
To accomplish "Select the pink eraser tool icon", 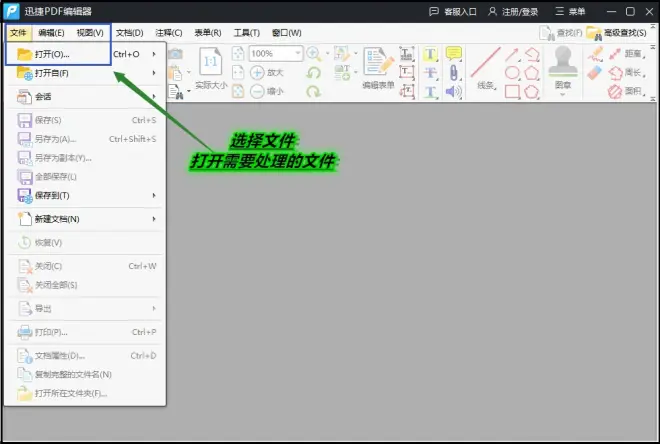I will click(x=595, y=72).
